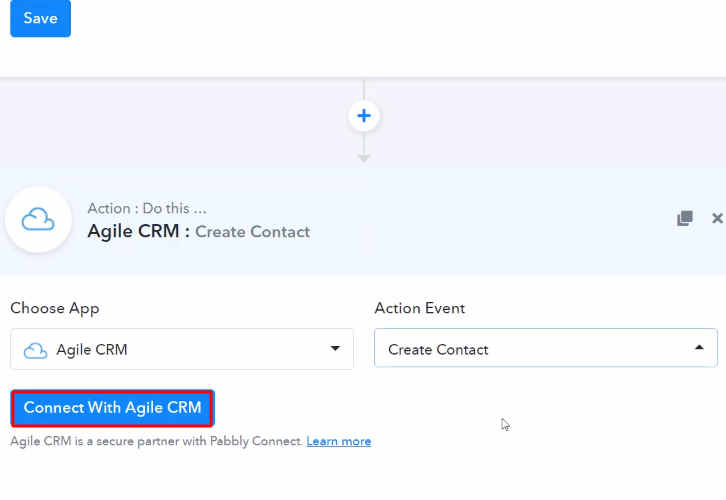
Task: Click the small cloud icon in Choose App field
Action: point(35,350)
